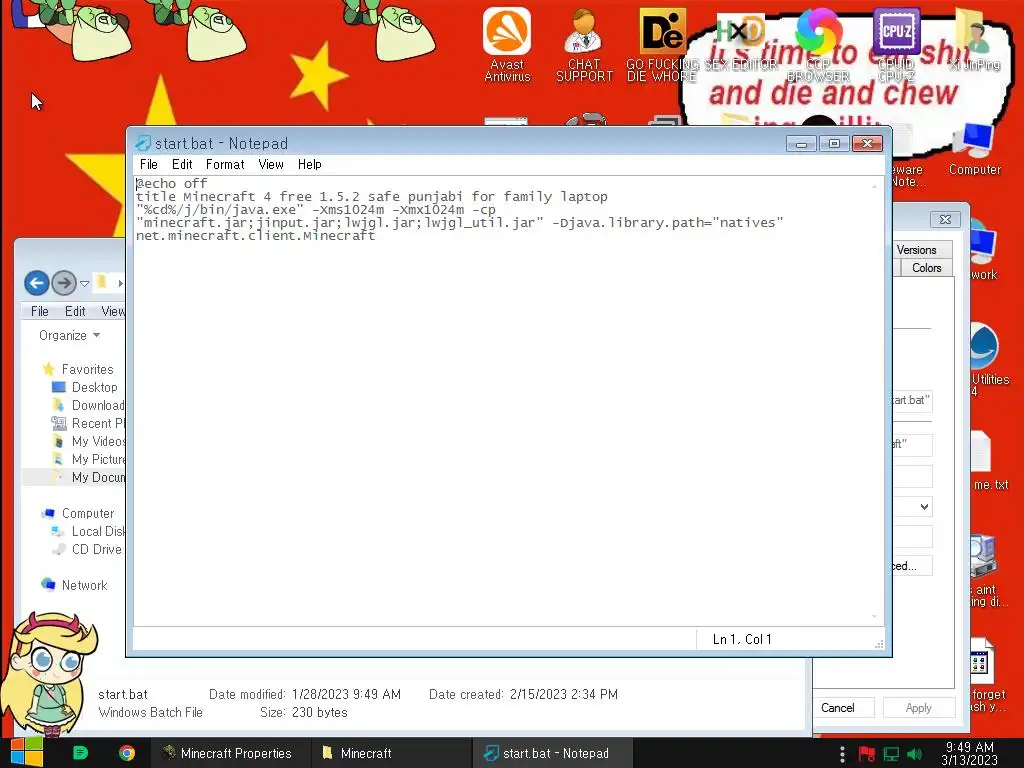
Task: Open Xi JinPing folder icon
Action: [x=974, y=39]
